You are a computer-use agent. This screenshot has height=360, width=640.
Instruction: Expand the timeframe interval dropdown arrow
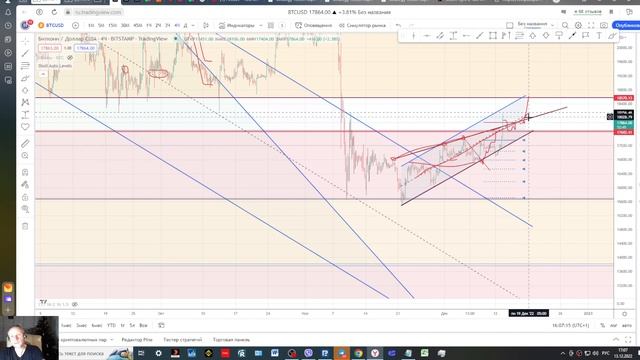coord(193,25)
